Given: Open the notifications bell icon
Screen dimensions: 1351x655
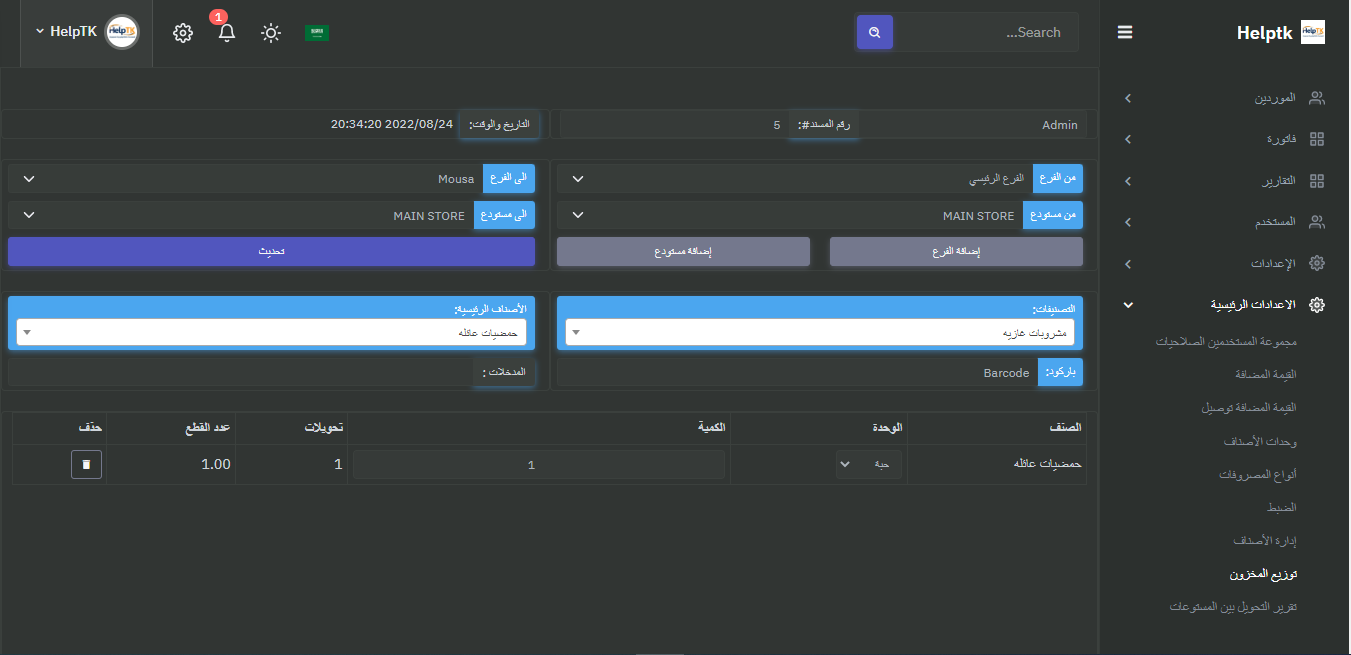Looking at the screenshot, I should pyautogui.click(x=227, y=32).
